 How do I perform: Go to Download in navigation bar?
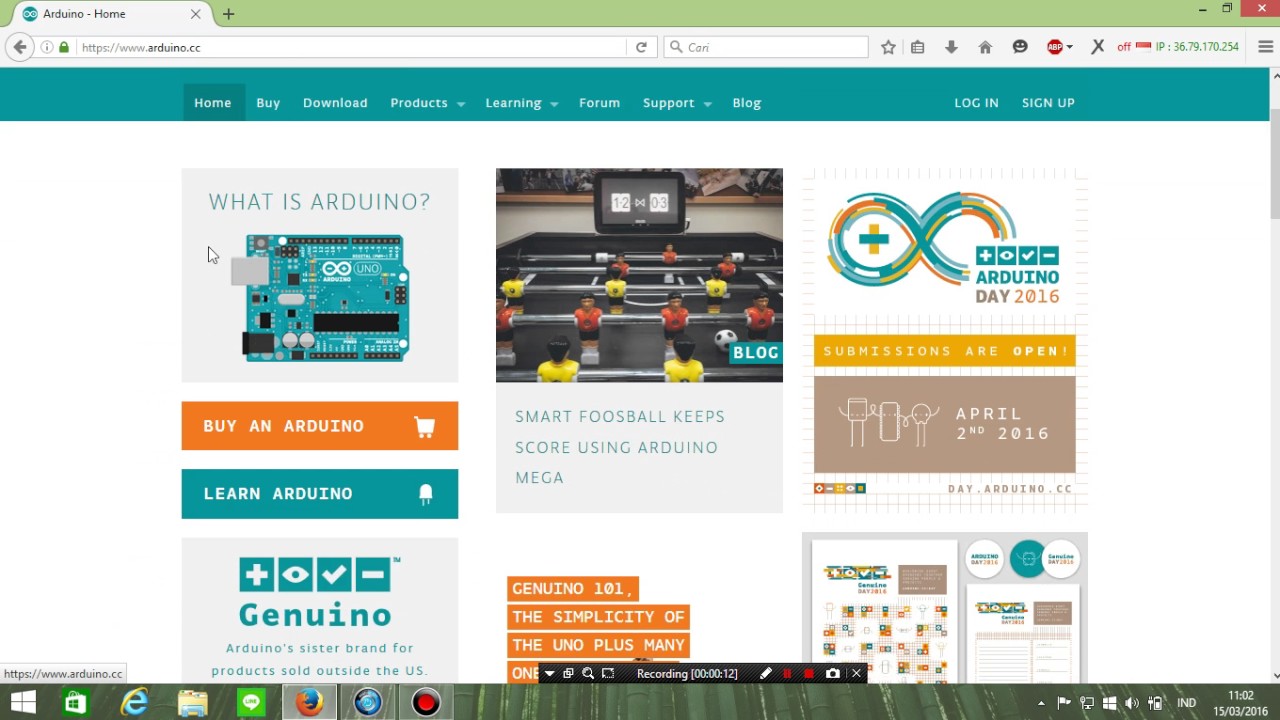335,102
